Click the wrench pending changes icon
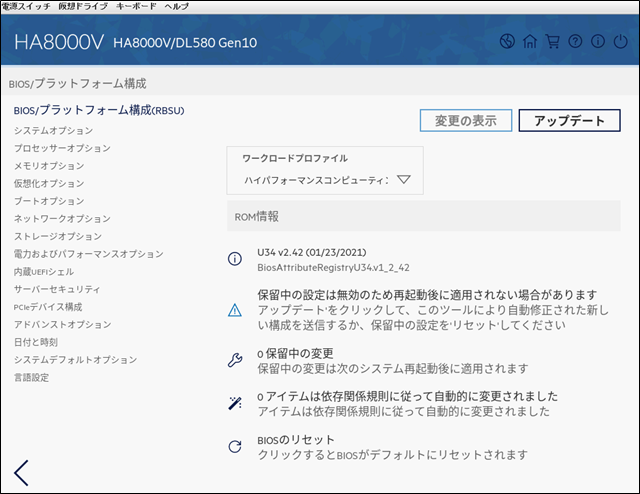The width and height of the screenshot is (640, 494). [236, 360]
